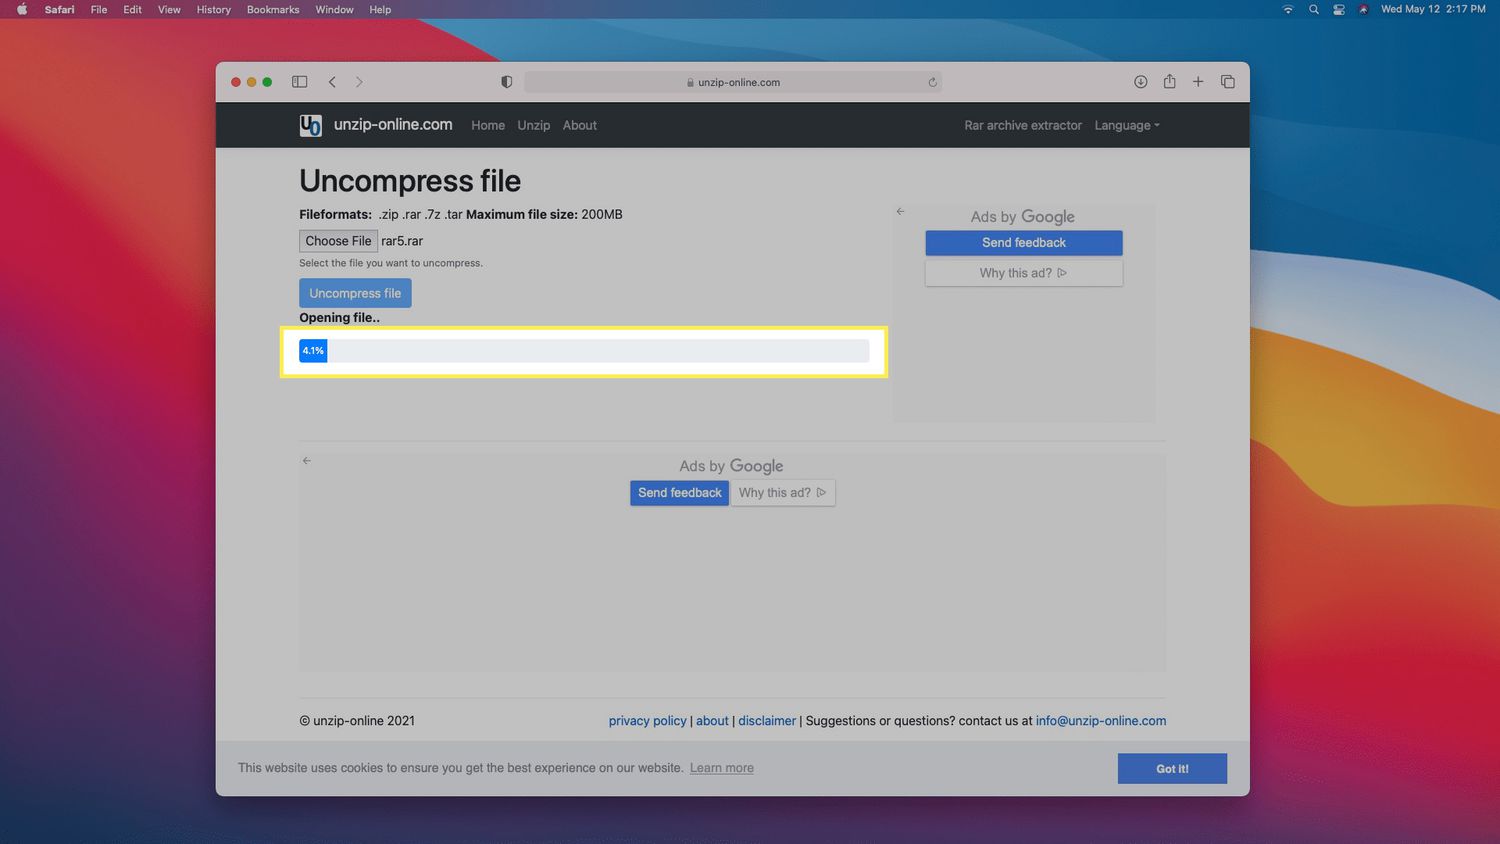Click the privacy shield icon in toolbar
The height and width of the screenshot is (844, 1500).
[x=507, y=82]
